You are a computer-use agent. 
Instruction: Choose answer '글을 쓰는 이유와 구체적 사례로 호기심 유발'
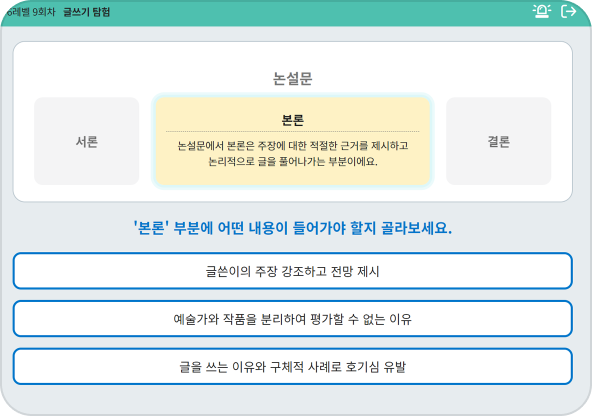293,367
